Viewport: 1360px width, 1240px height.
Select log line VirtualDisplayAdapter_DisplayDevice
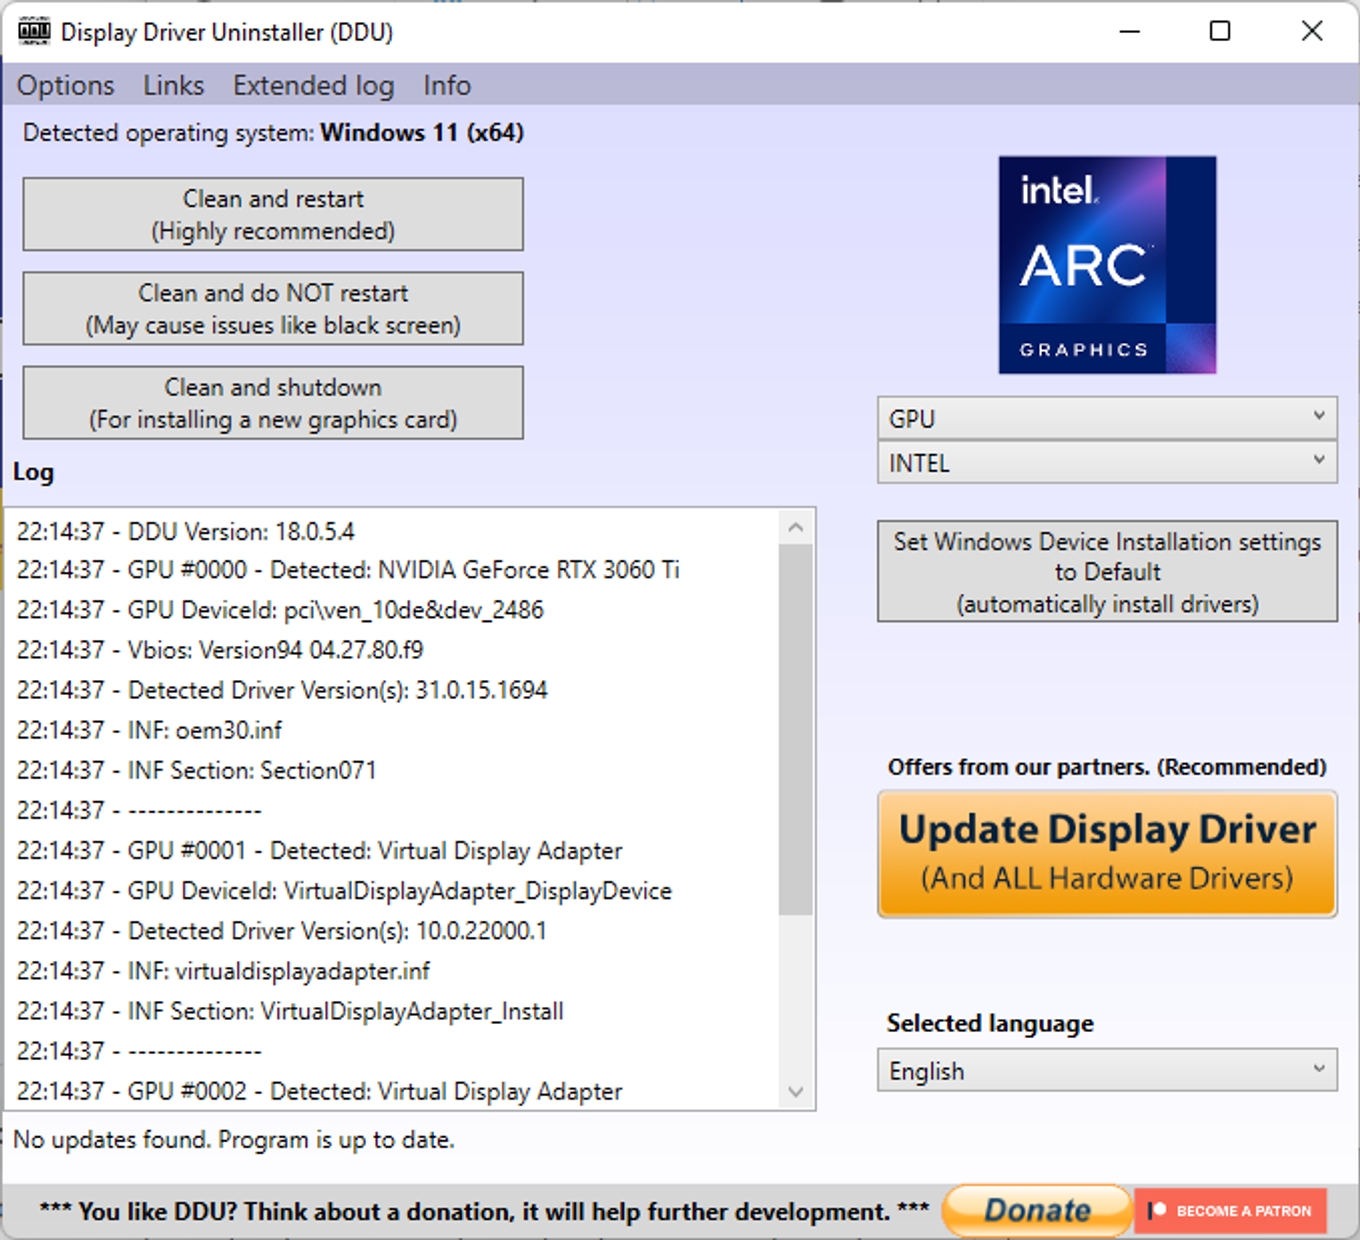[x=344, y=890]
